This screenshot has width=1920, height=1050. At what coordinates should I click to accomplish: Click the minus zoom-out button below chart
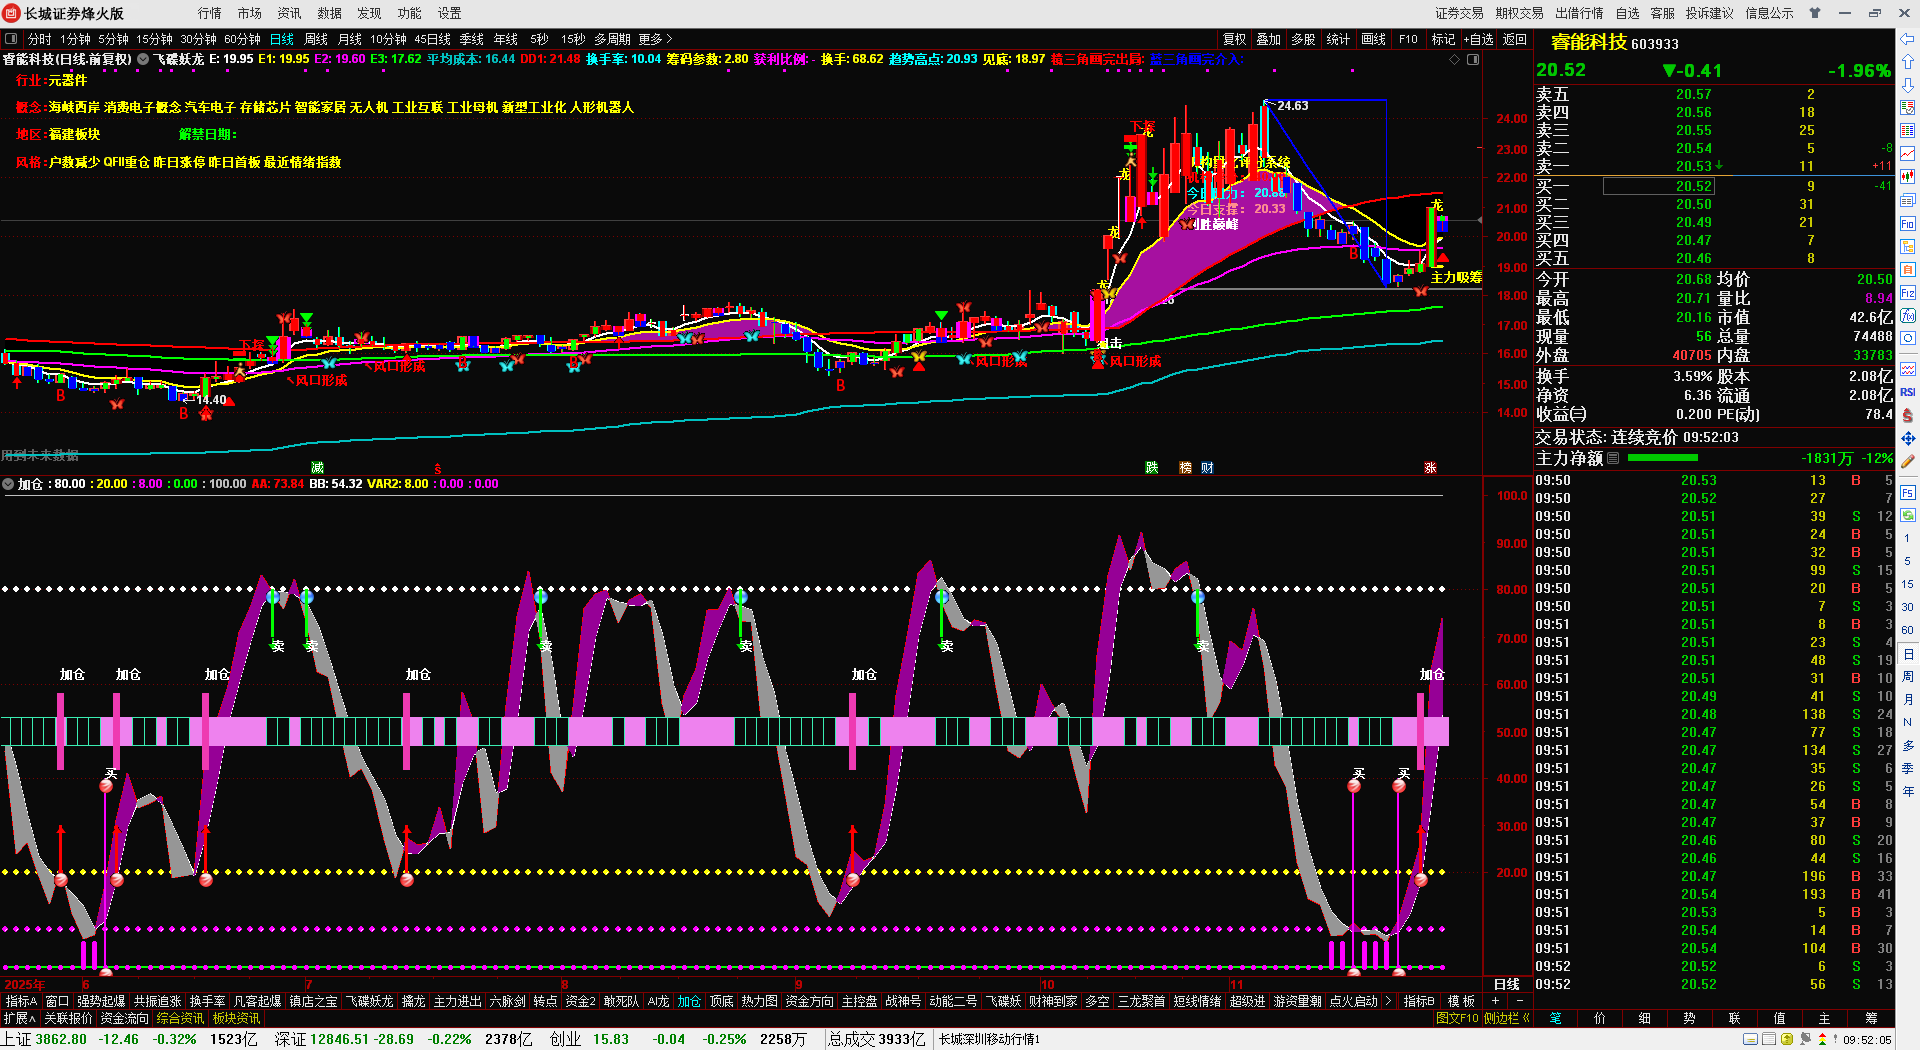coord(1519,1001)
